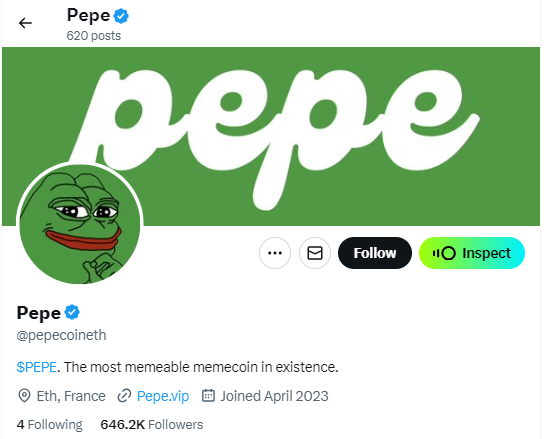
Task: Click the Joined April 2023 text
Action: click(274, 396)
